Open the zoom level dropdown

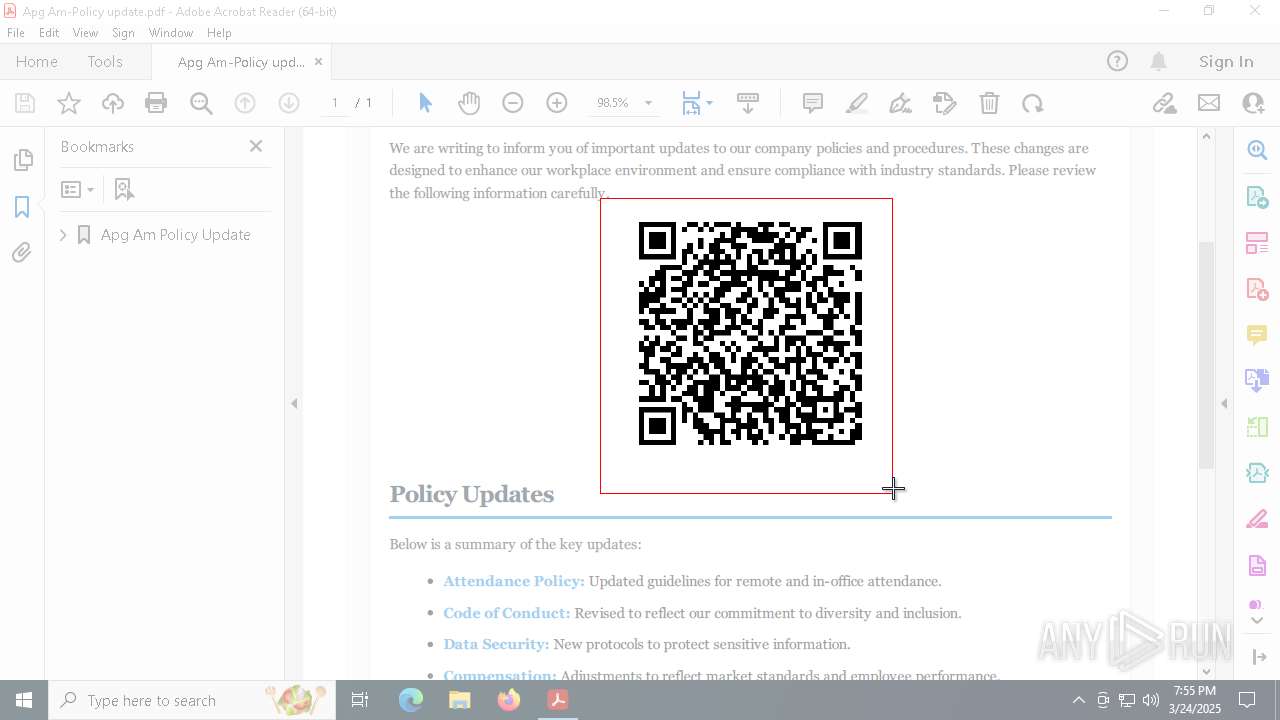(x=648, y=103)
